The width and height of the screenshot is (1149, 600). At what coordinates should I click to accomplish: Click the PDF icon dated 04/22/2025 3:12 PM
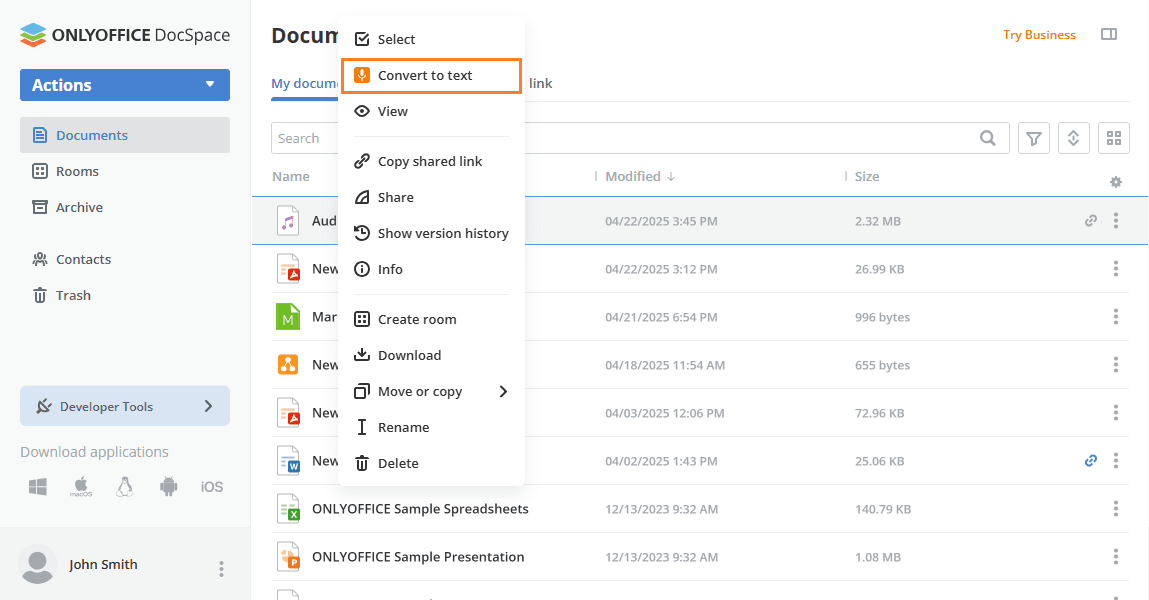coord(288,269)
